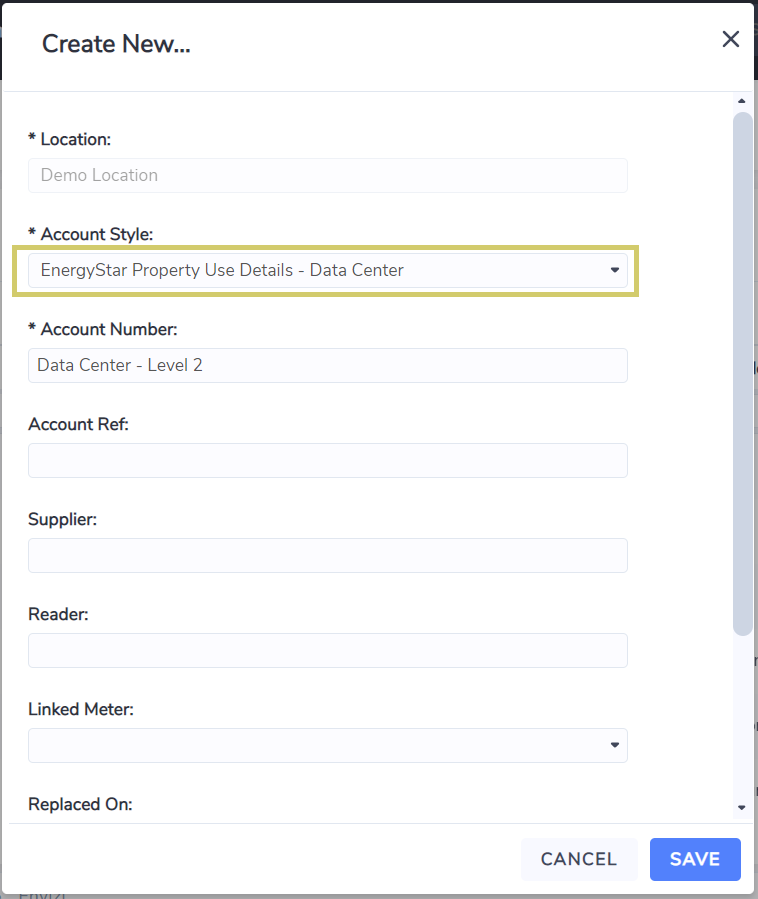The height and width of the screenshot is (899, 758).
Task: Click the Linked Meter label text
Action: coord(80,709)
